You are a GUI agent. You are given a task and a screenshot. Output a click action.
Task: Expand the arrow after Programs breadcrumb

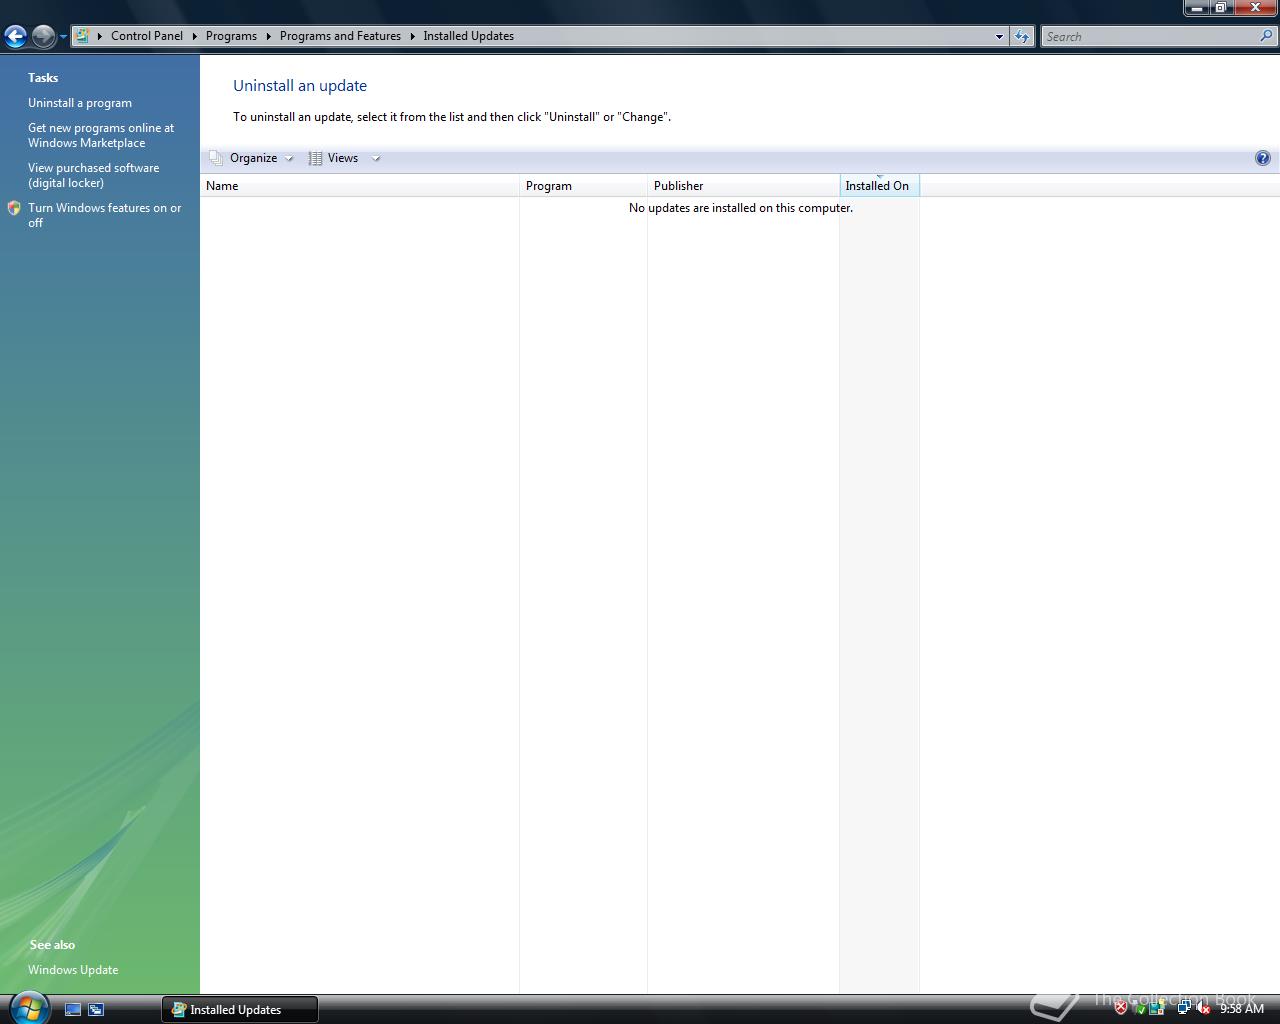(268, 36)
